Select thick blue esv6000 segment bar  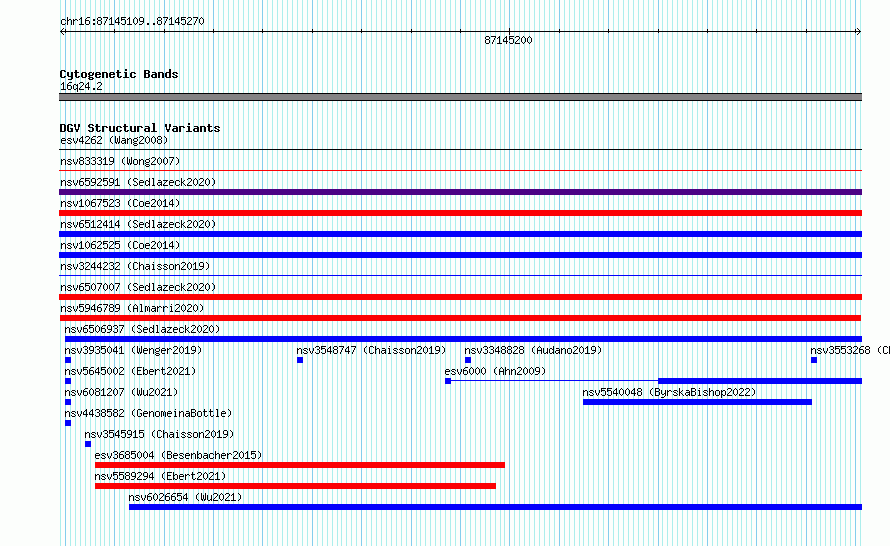760,381
